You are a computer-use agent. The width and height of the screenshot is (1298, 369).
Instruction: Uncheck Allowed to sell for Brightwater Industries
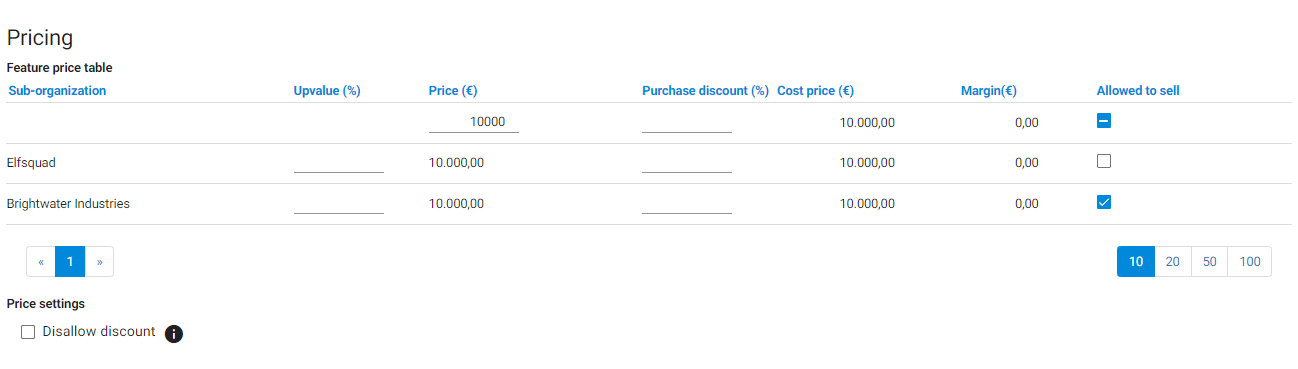(x=1104, y=202)
